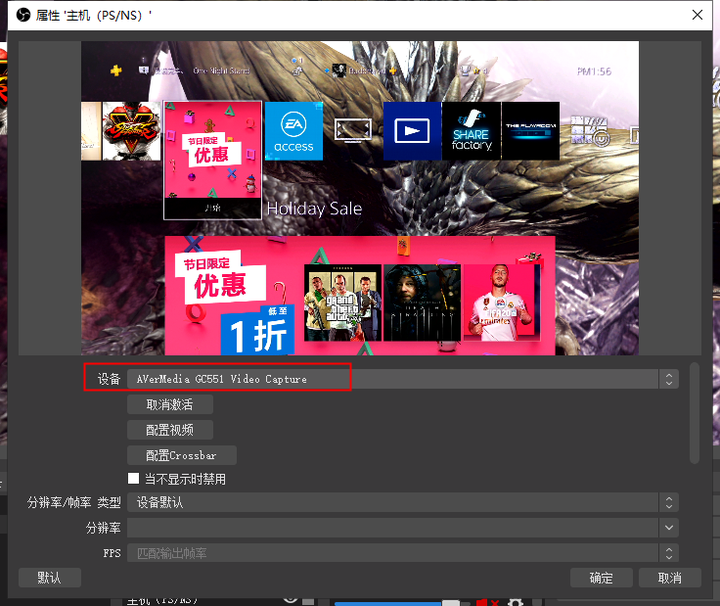
Task: Click the red muted speaker icon in OBS main window
Action: [487, 602]
